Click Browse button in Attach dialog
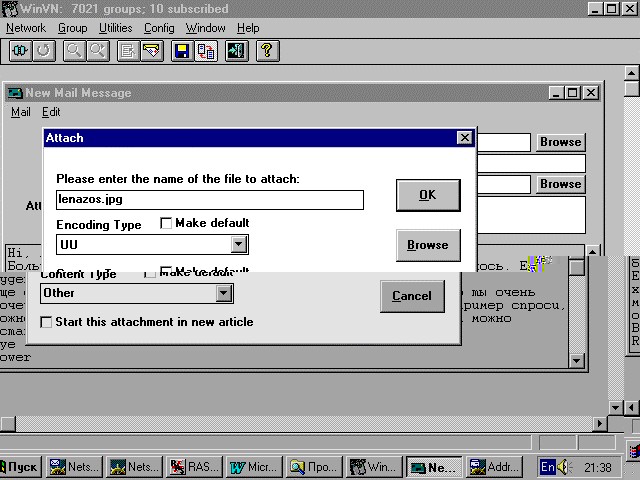Viewport: 640px width, 480px height. click(427, 245)
